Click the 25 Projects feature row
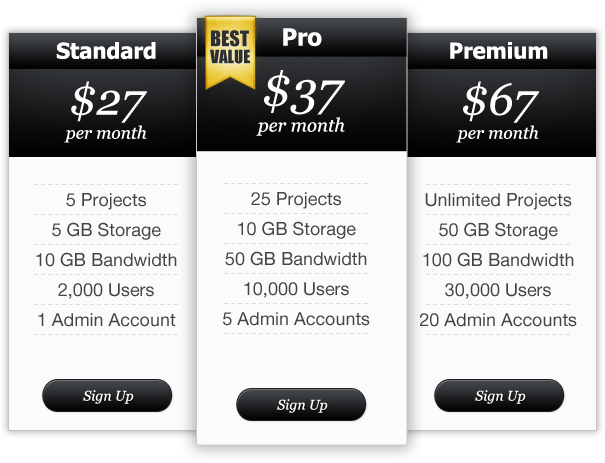Viewport: 605px width, 463px height. 296,199
